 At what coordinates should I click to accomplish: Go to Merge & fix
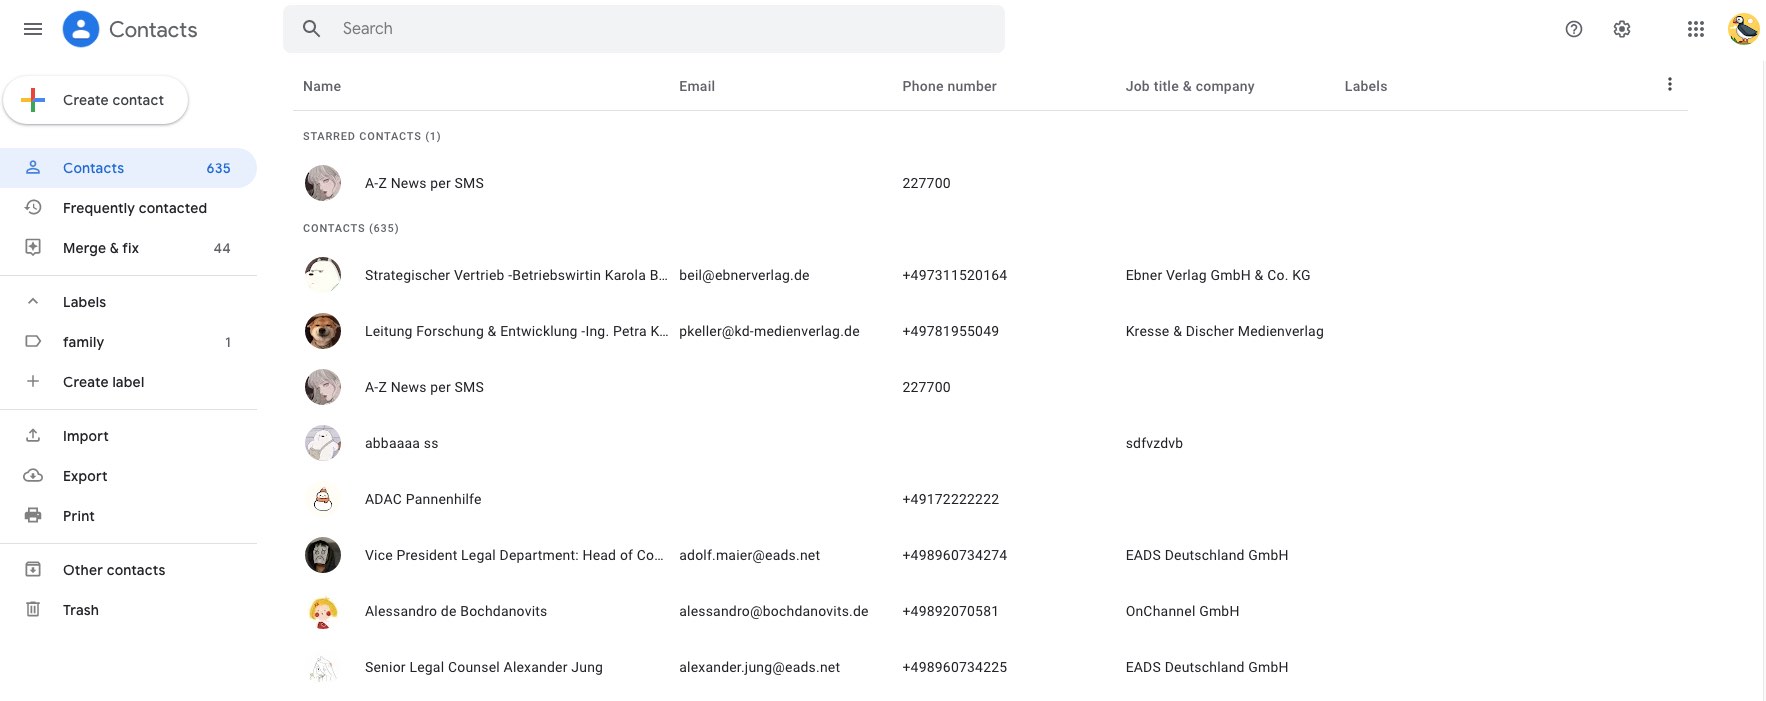(x=101, y=248)
